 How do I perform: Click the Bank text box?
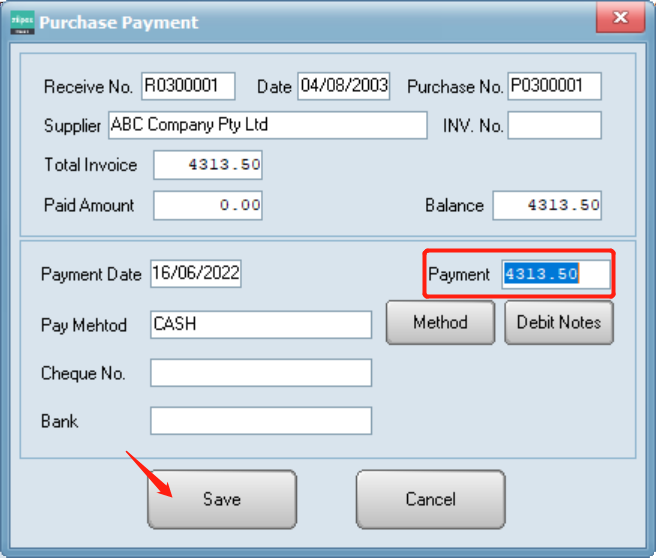[x=260, y=421]
